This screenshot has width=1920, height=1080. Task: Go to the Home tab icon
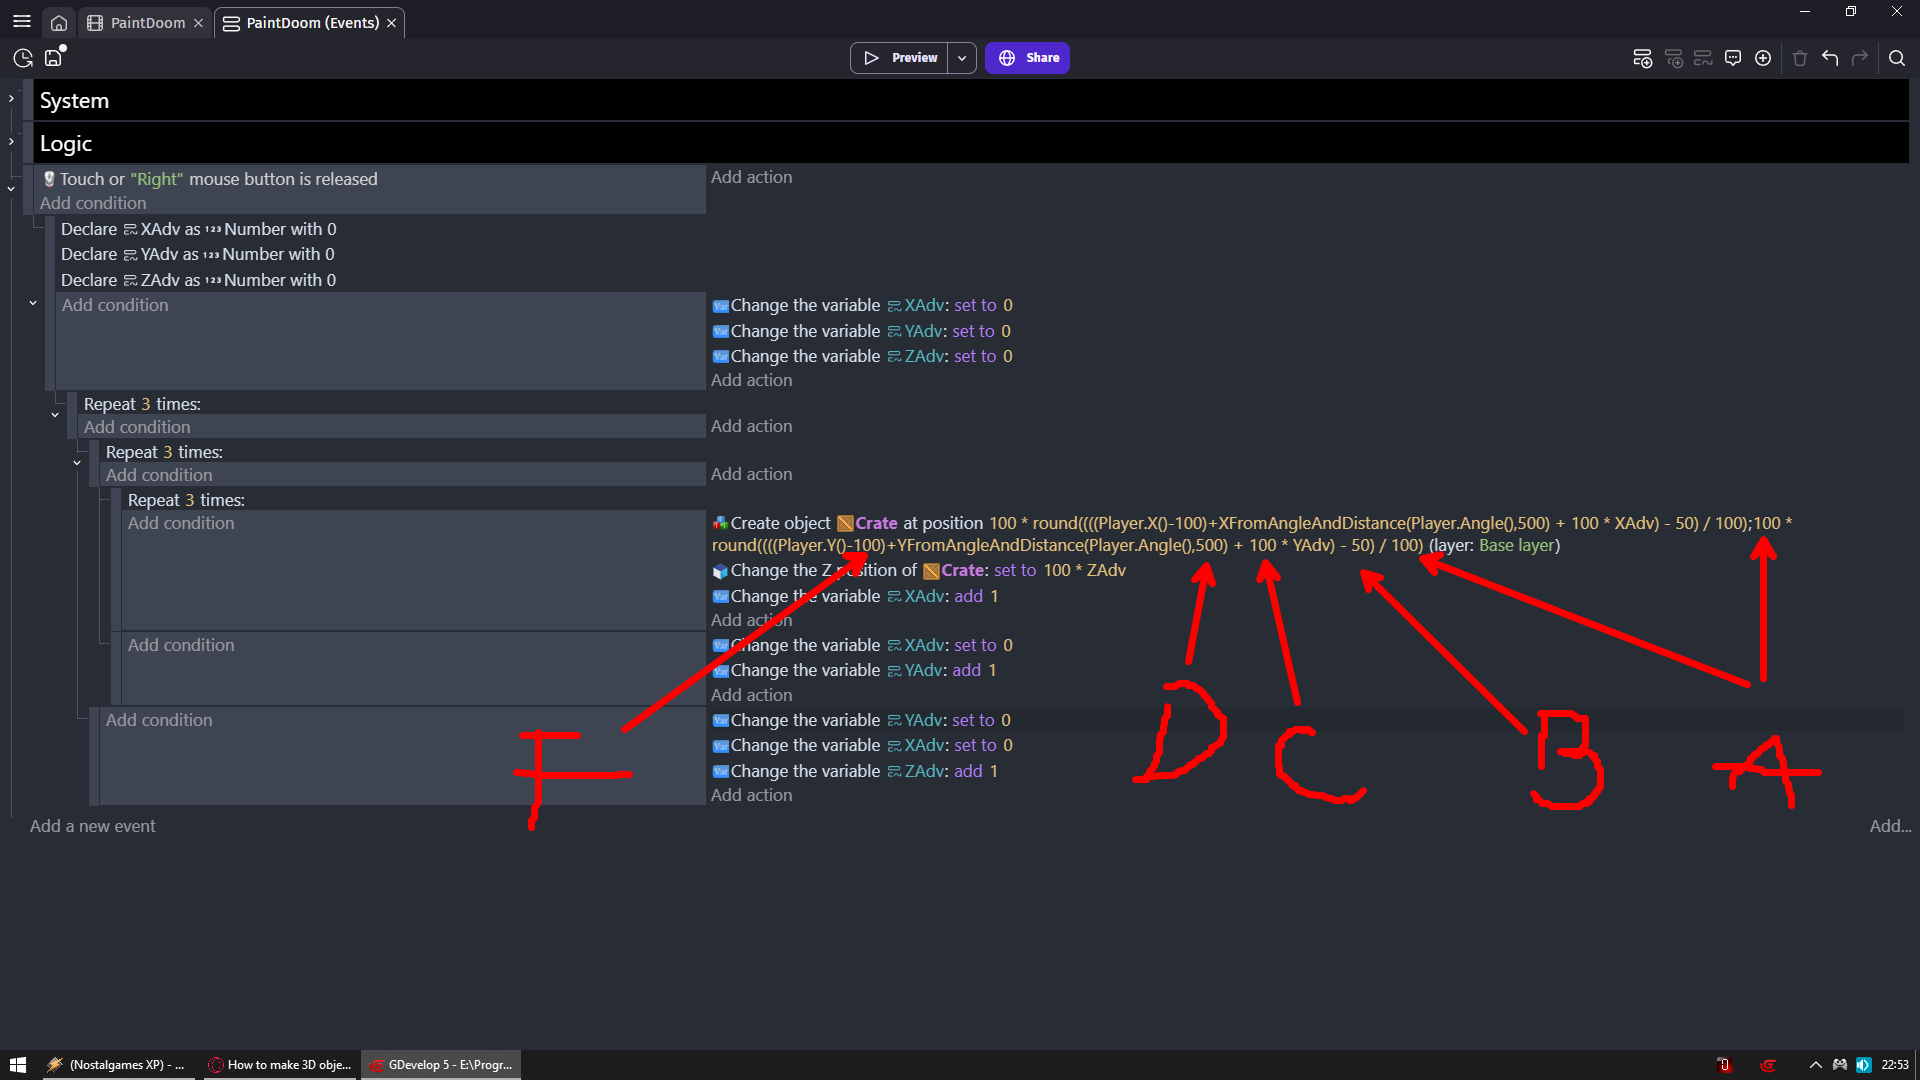(x=59, y=22)
